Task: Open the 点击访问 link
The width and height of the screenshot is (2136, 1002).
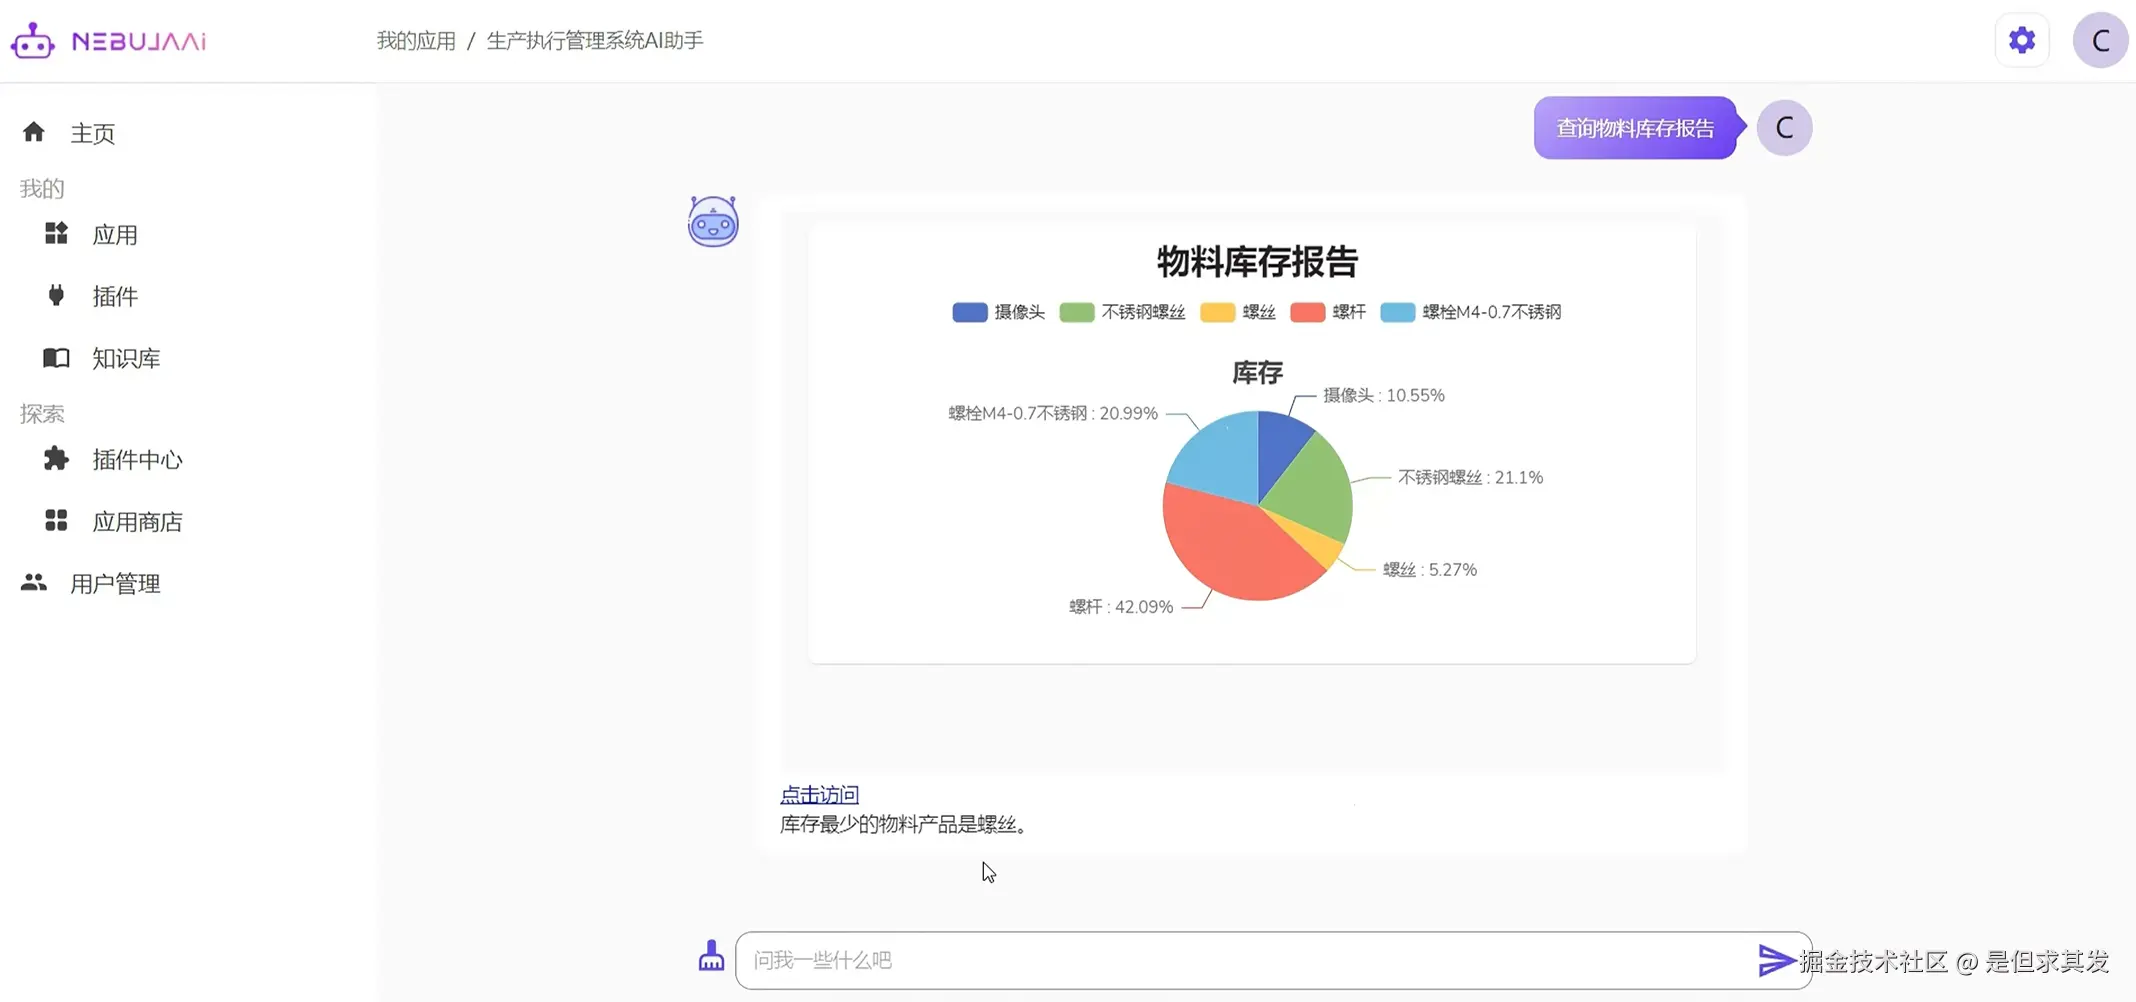Action: [818, 793]
